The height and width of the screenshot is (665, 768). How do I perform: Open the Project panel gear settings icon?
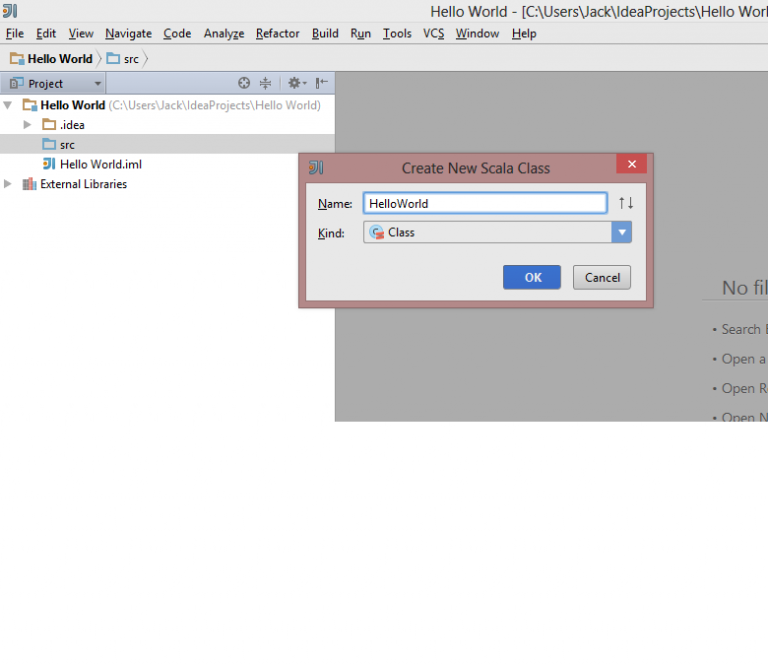(x=295, y=84)
